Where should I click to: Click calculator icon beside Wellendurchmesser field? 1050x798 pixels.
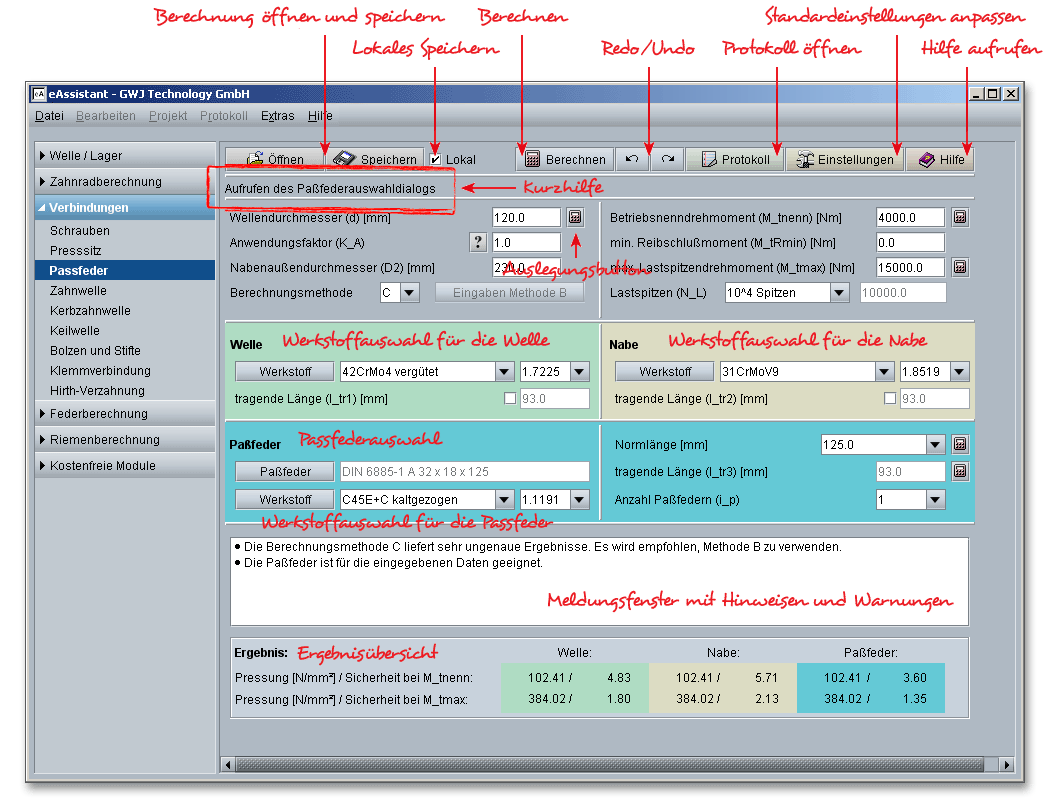pyautogui.click(x=574, y=217)
